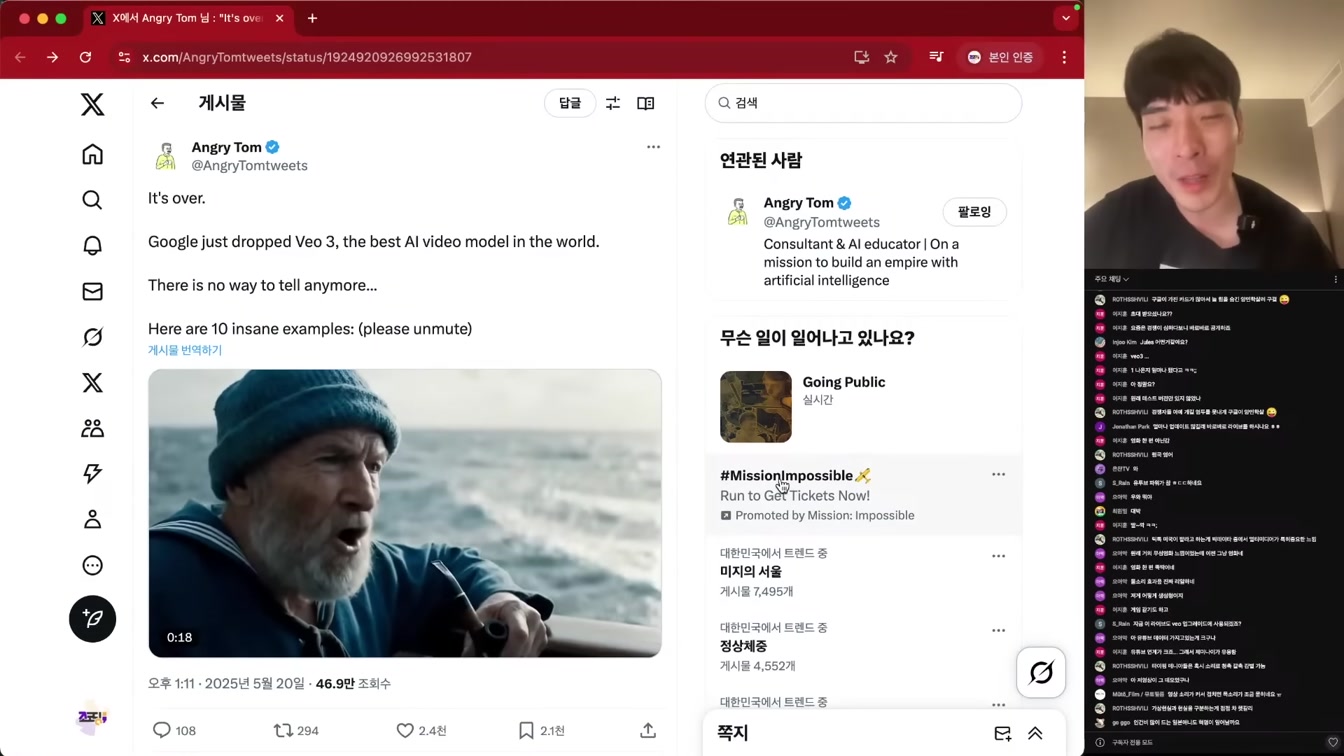Select the X post browser tab
The image size is (1344, 756).
[186, 18]
